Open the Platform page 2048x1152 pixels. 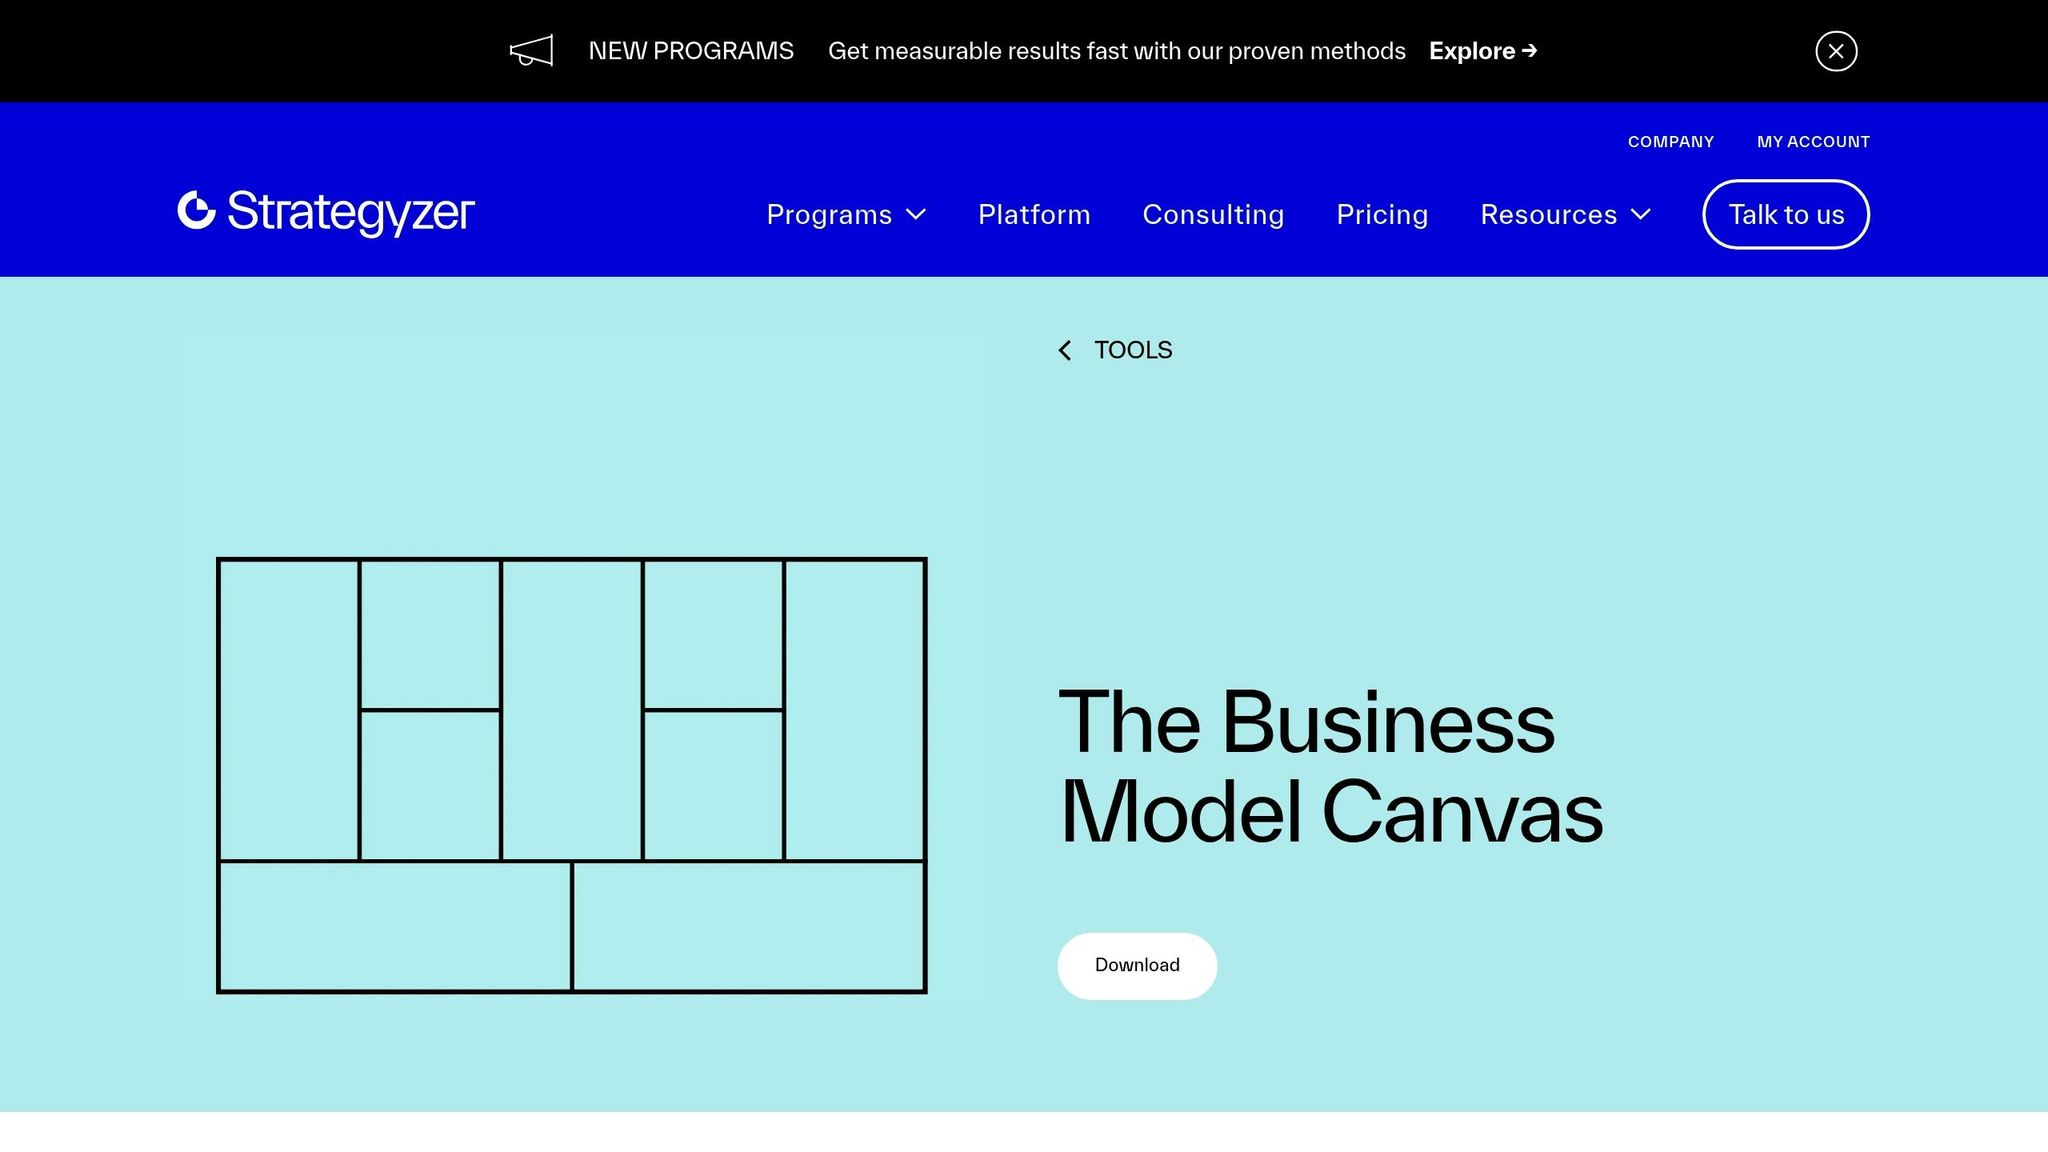coord(1034,214)
